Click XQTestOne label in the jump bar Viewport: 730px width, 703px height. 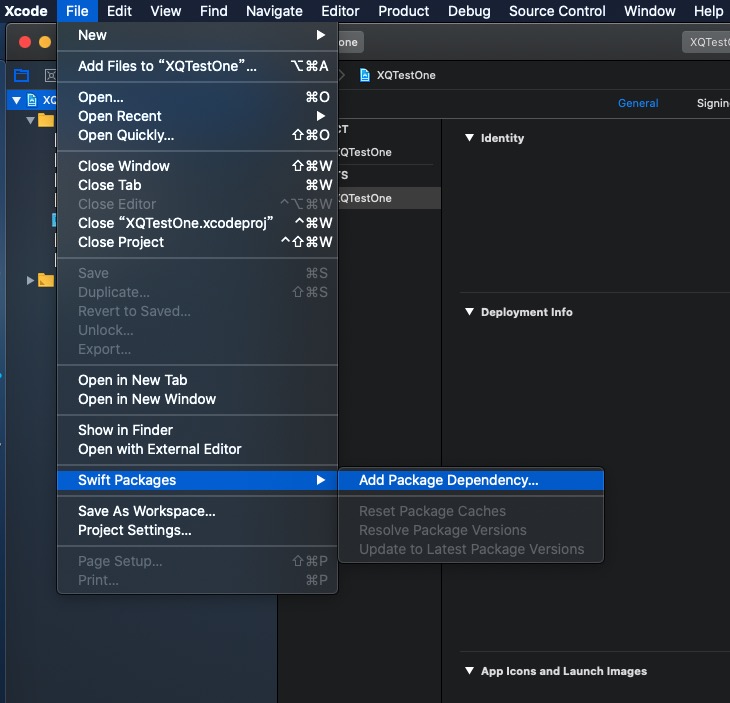(x=406, y=75)
